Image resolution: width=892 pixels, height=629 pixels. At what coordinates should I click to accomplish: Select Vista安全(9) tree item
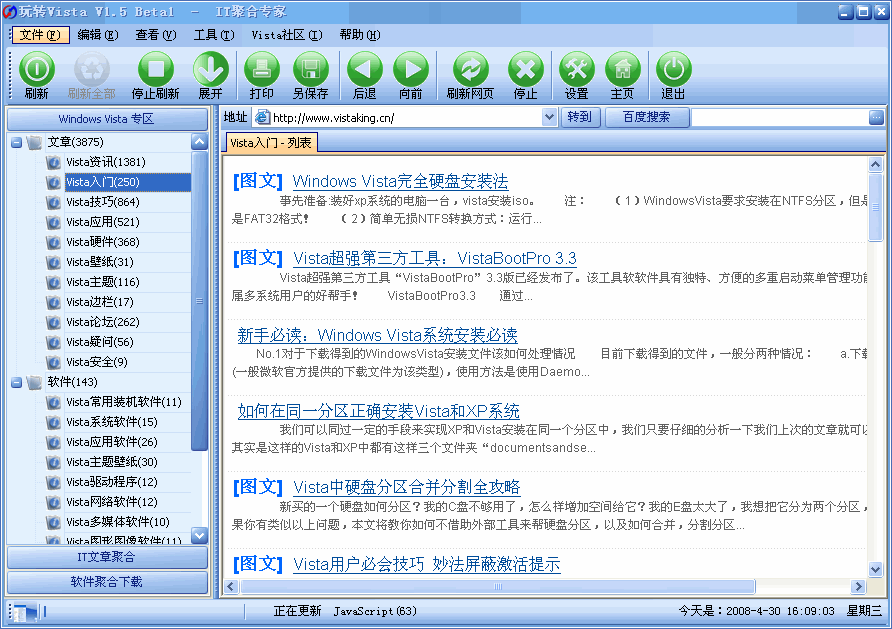coord(97,362)
